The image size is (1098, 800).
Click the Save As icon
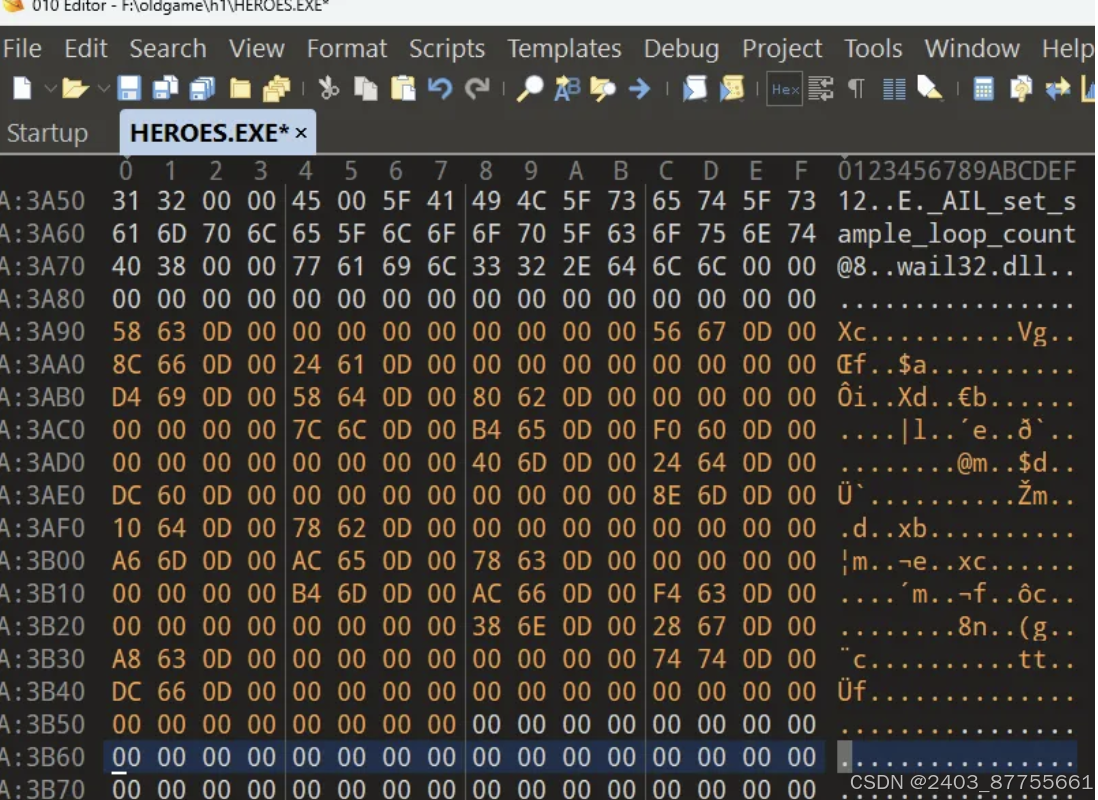[165, 89]
